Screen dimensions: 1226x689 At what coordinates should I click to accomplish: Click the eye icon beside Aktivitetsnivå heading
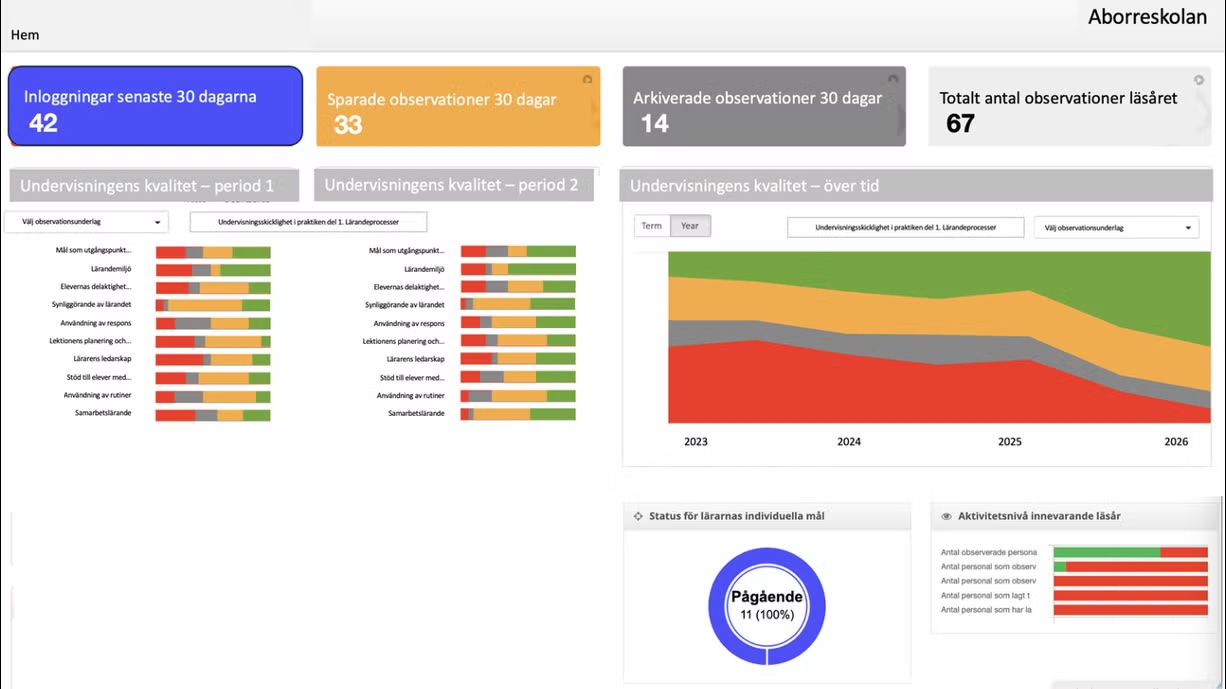tap(946, 517)
